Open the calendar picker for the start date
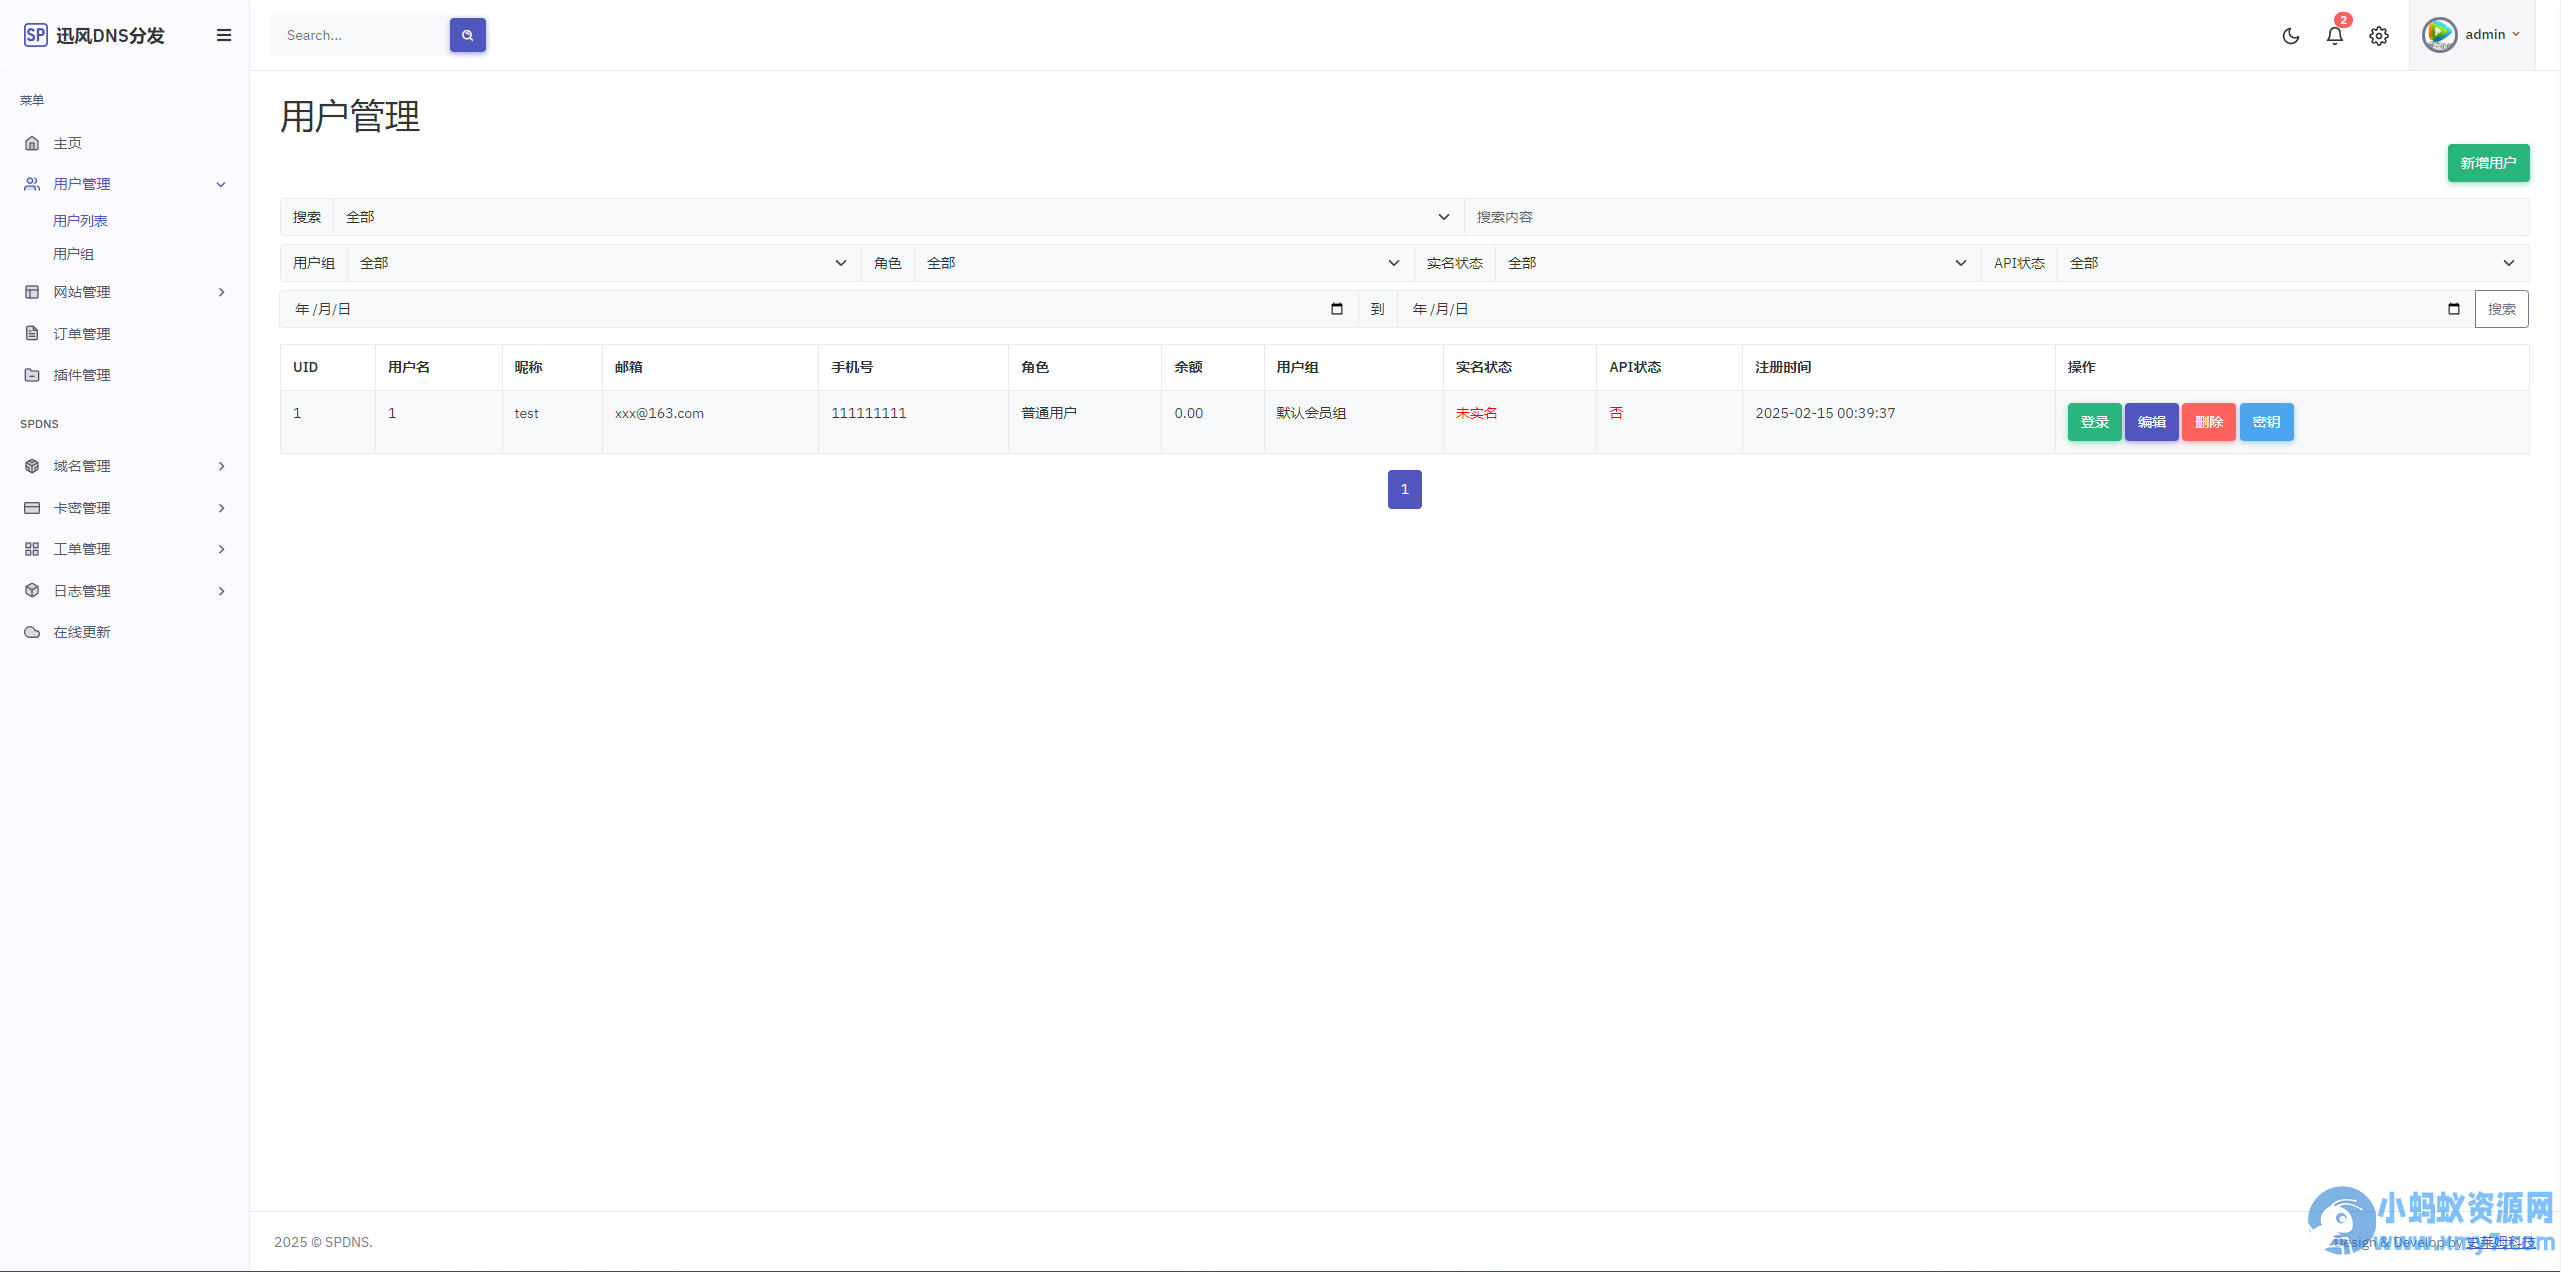 tap(1336, 309)
